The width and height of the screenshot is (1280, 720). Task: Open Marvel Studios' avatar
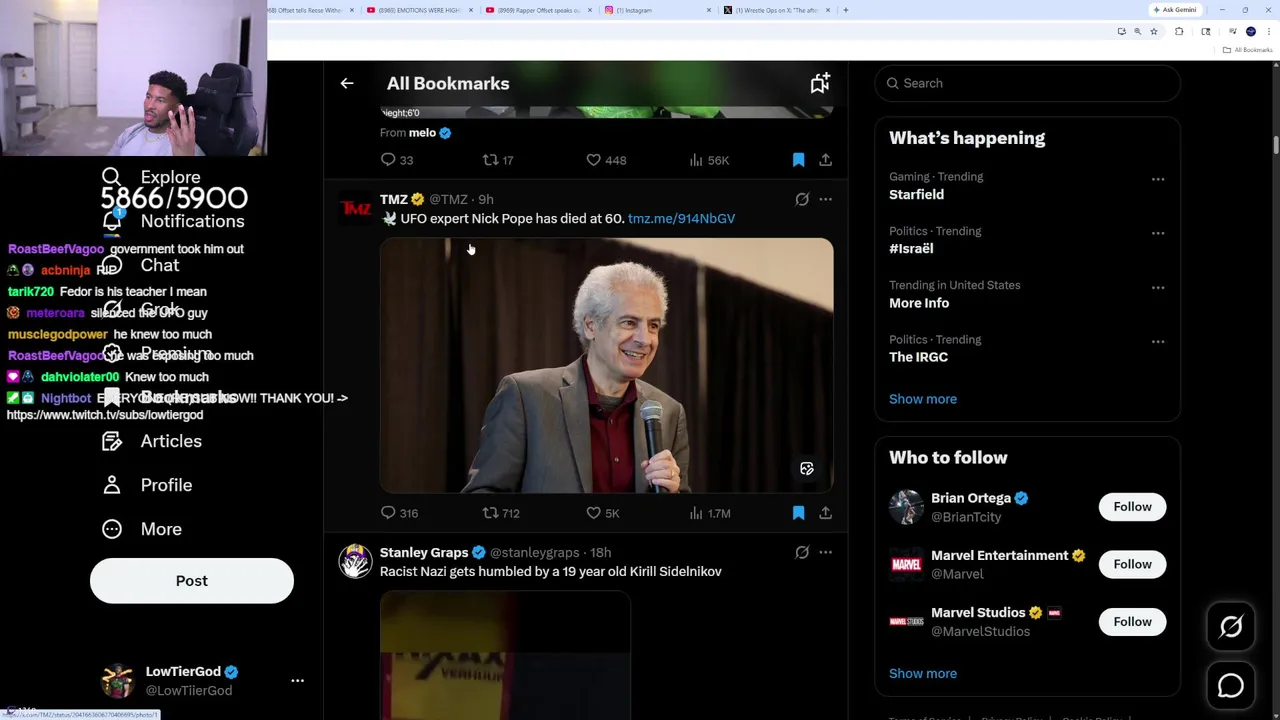pyautogui.click(x=906, y=622)
